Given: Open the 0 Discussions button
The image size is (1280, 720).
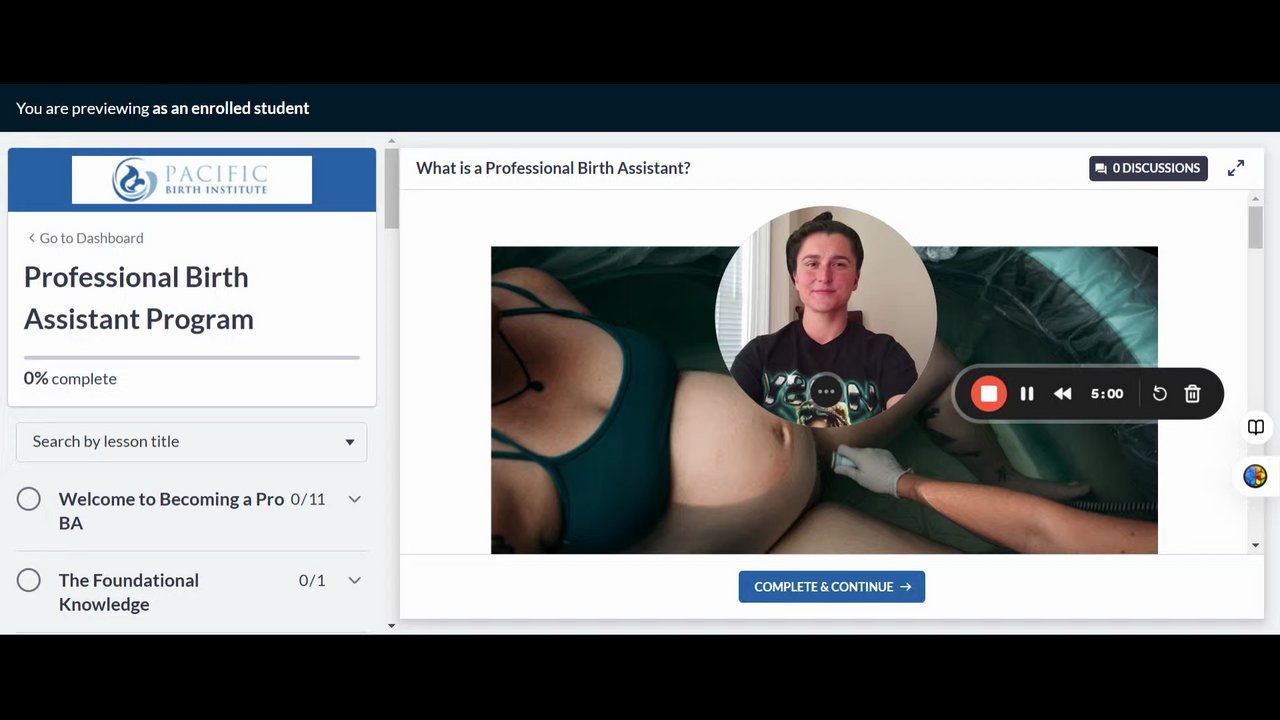Looking at the screenshot, I should pos(1148,168).
